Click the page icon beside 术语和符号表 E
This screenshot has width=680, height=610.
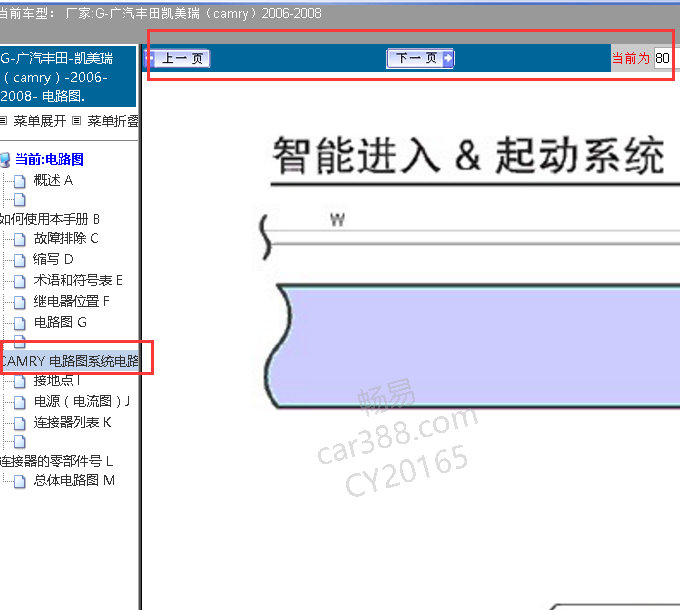[x=20, y=281]
